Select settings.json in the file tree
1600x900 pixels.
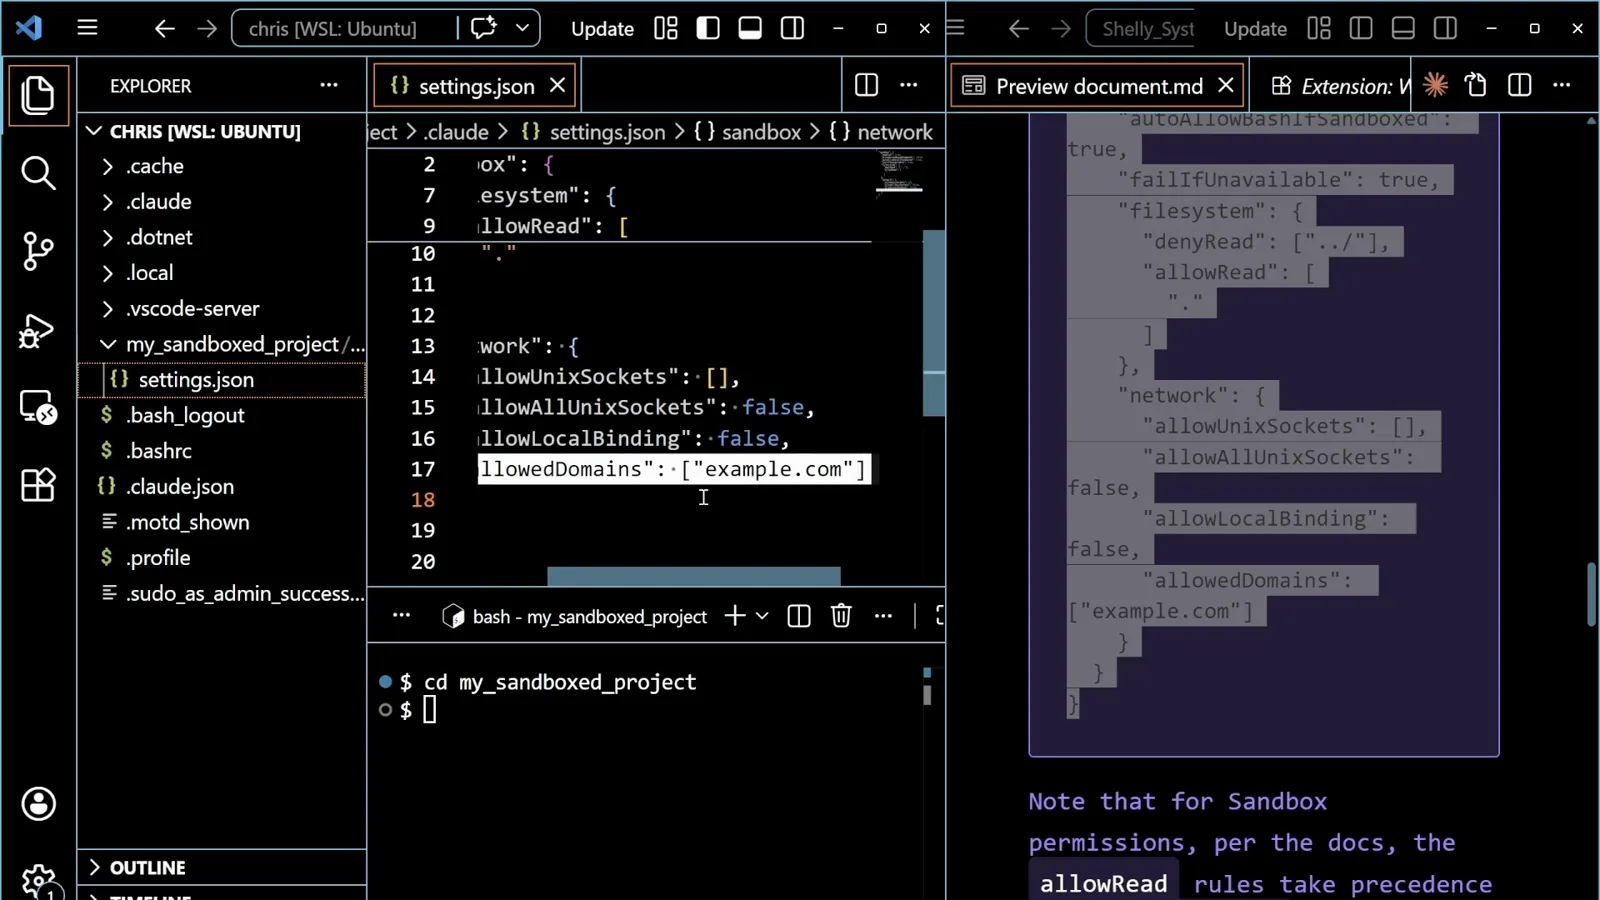point(222,380)
